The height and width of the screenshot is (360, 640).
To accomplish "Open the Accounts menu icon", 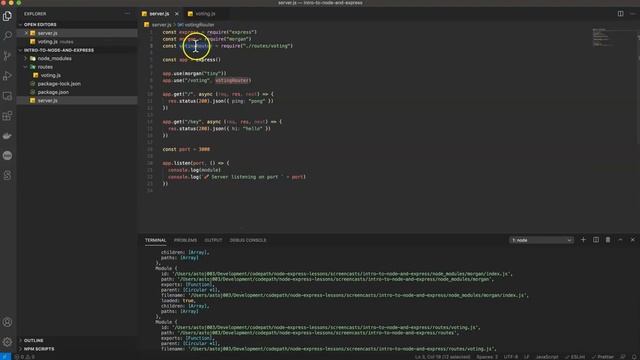I will coord(7,322).
